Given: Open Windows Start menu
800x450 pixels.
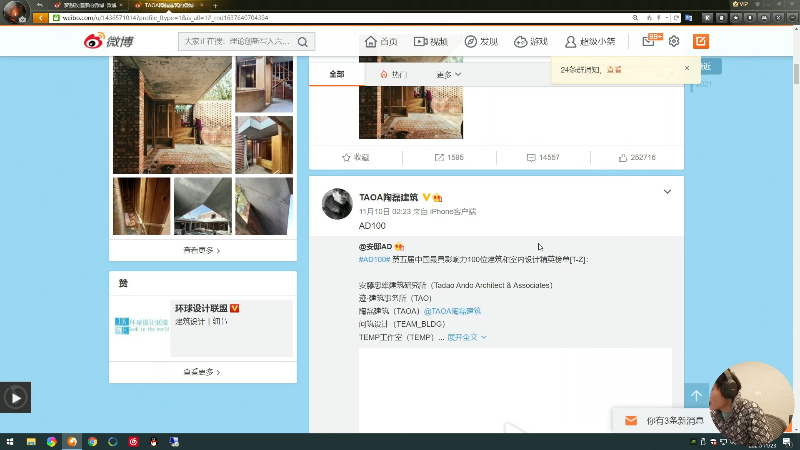Looking at the screenshot, I should pyautogui.click(x=10, y=442).
